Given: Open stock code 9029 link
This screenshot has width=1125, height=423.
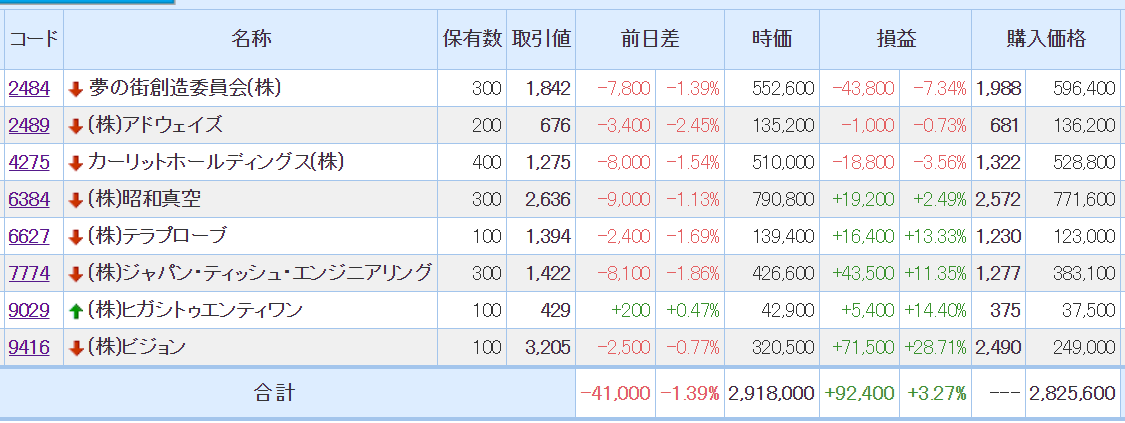Looking at the screenshot, I should tap(29, 310).
